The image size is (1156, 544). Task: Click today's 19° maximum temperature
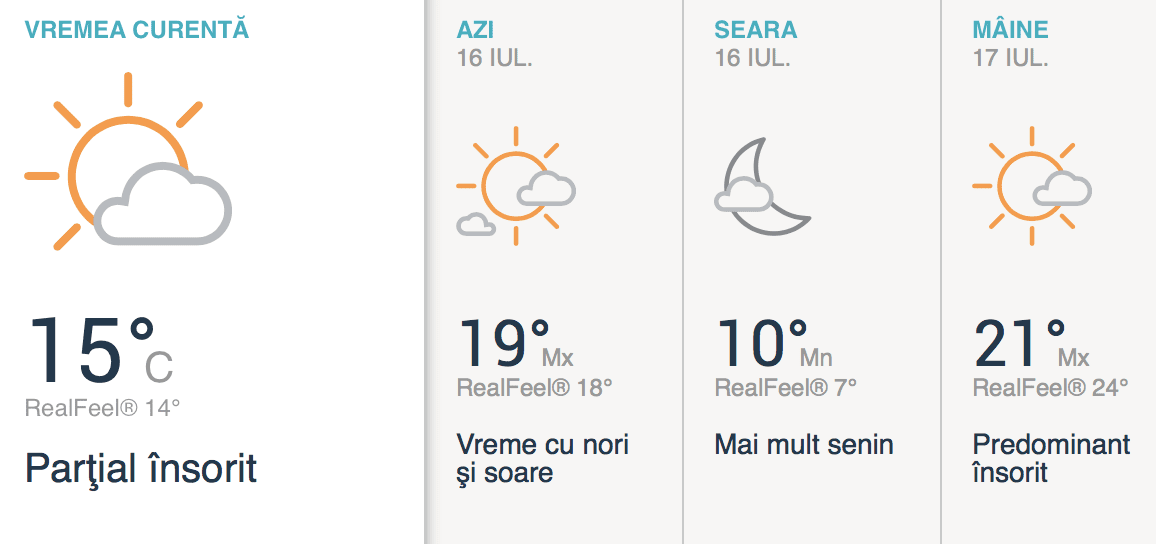coord(505,343)
